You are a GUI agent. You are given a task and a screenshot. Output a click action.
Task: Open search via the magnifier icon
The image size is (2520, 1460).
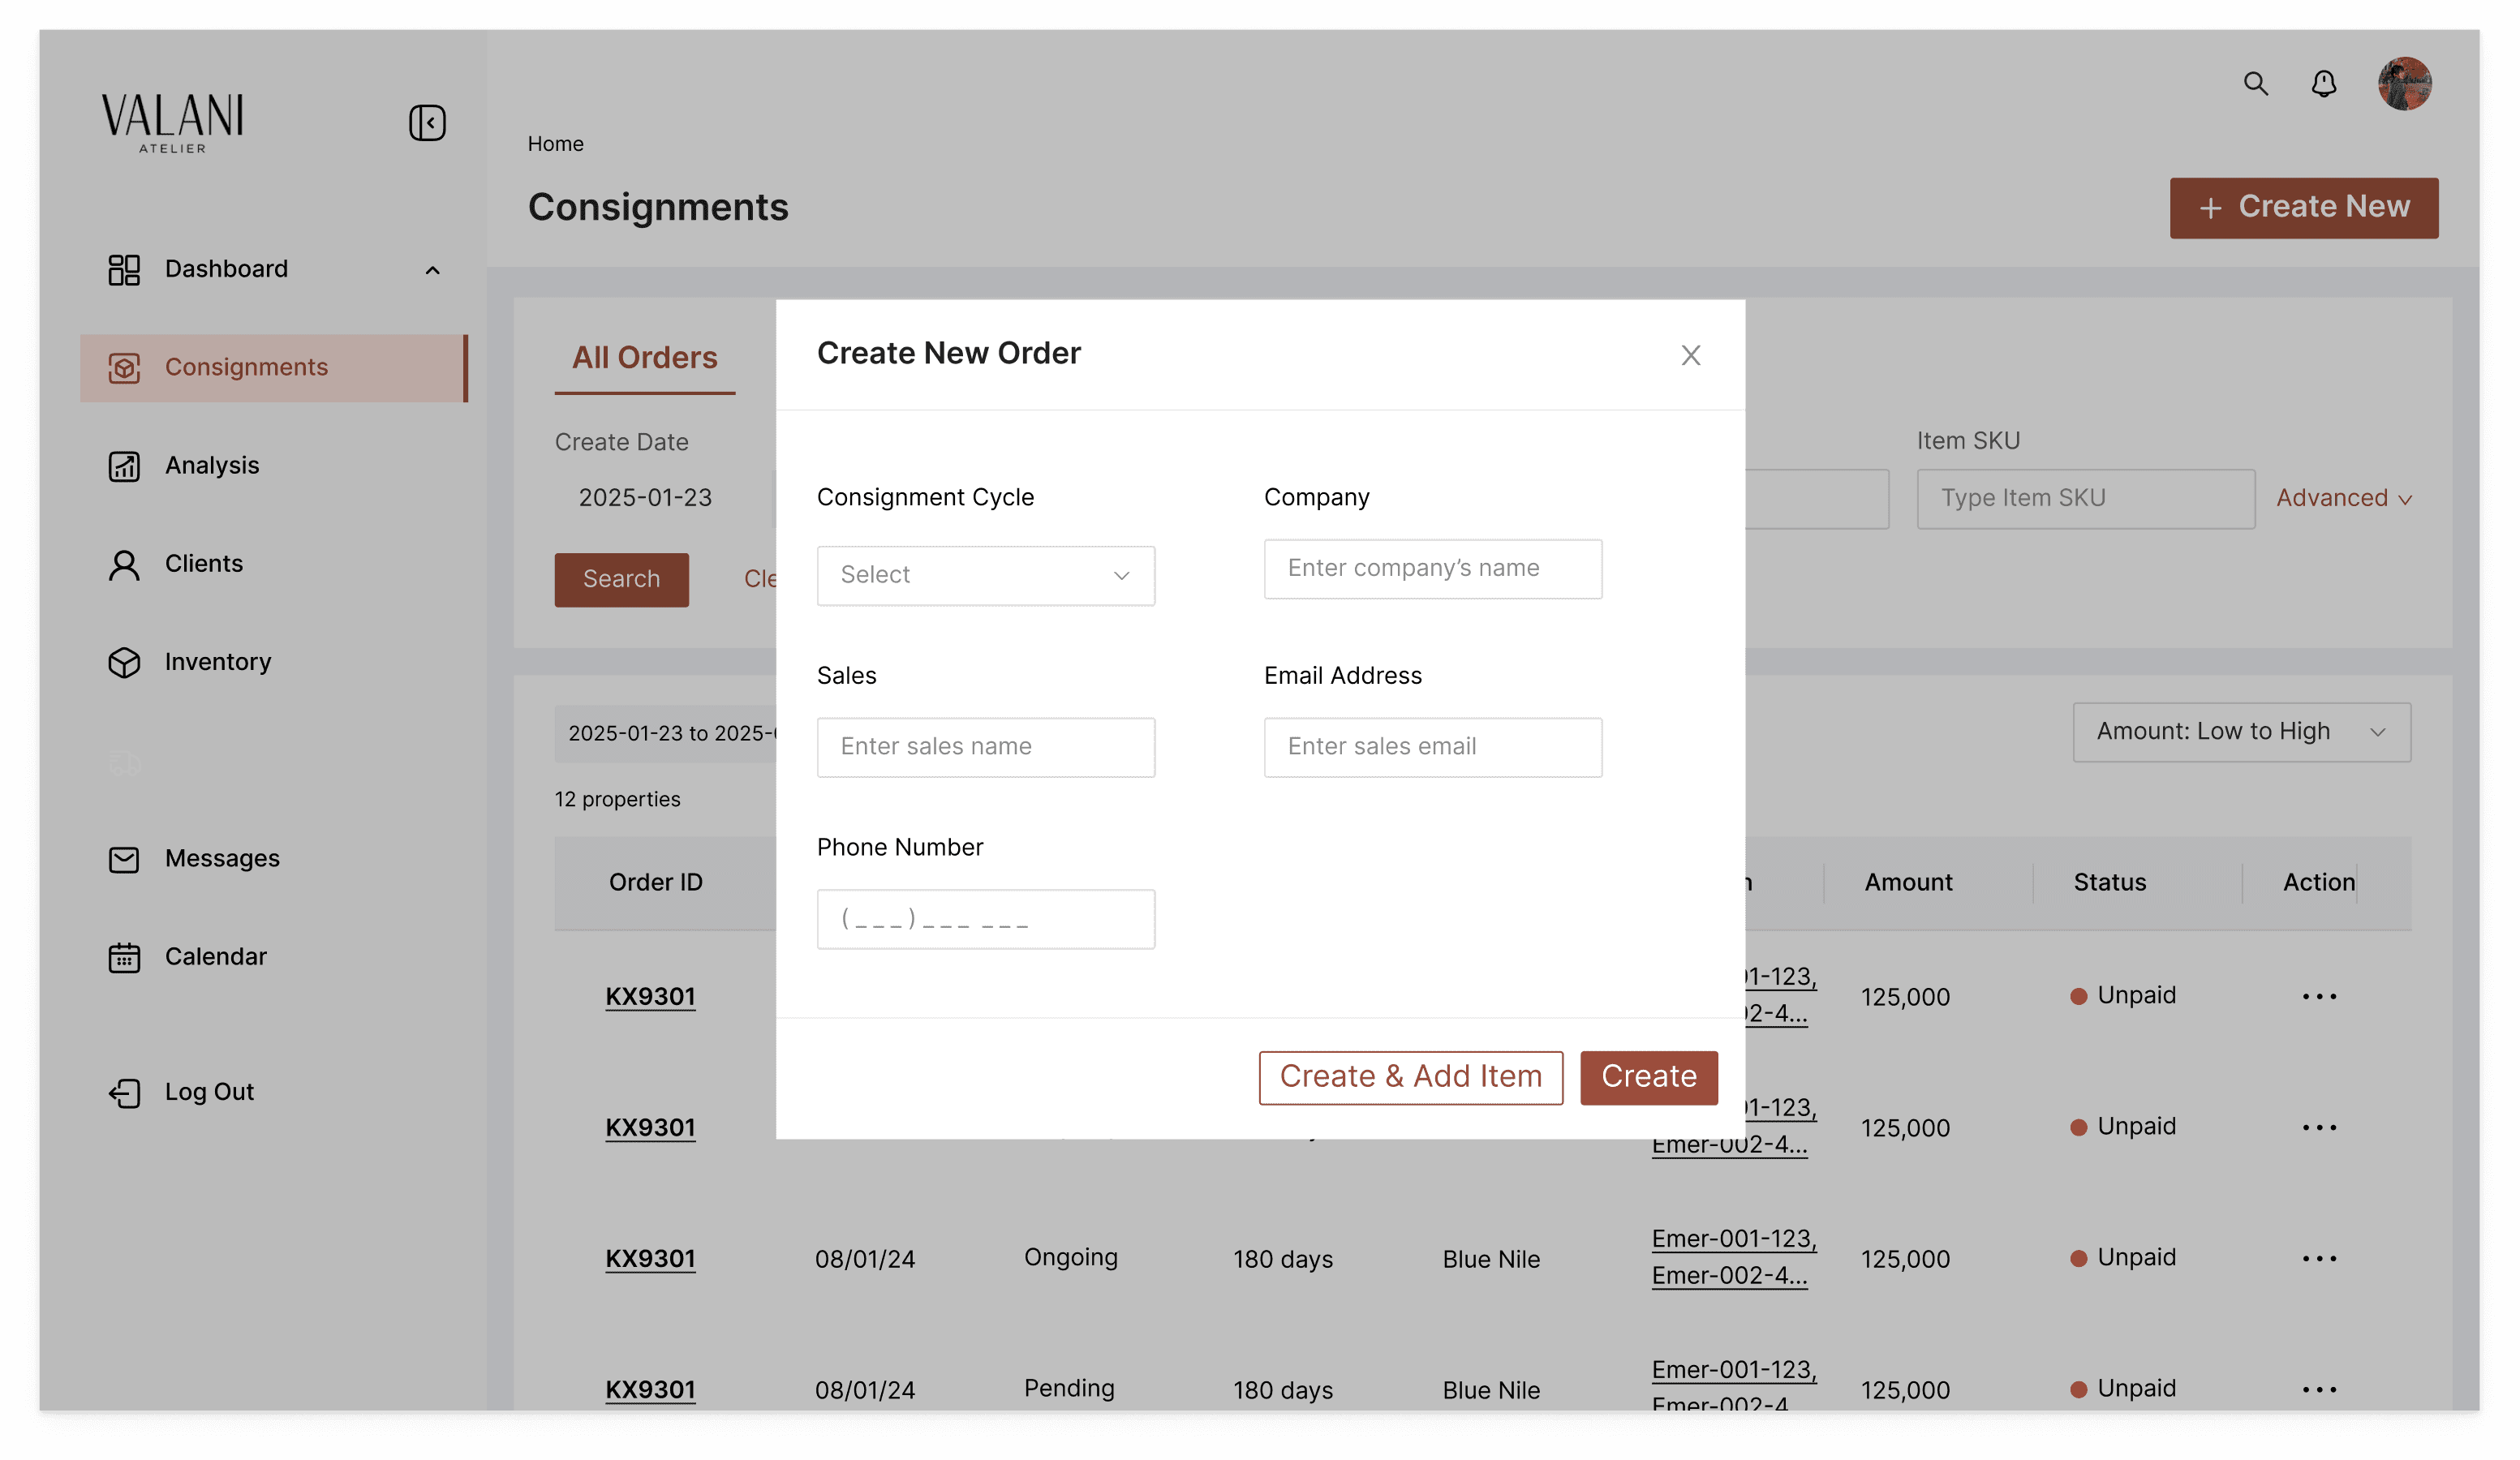tap(2255, 84)
